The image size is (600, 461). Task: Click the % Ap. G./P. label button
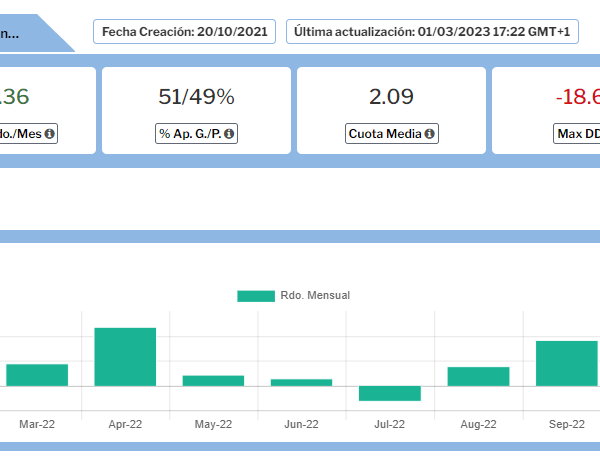click(196, 134)
